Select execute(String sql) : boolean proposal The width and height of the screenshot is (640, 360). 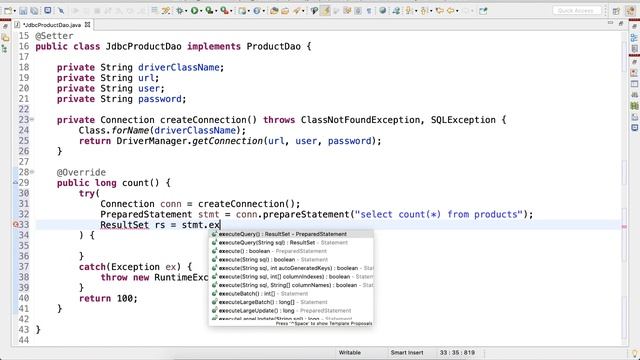(x=291, y=260)
